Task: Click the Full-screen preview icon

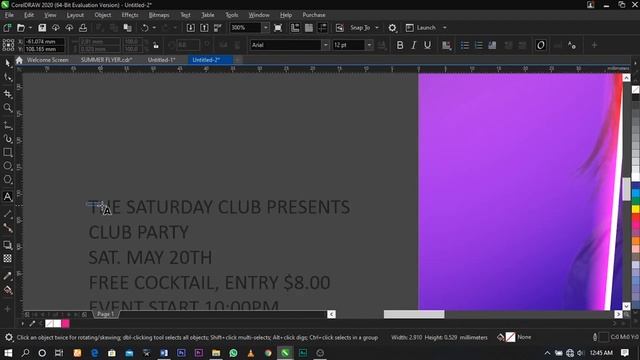Action: pos(278,28)
